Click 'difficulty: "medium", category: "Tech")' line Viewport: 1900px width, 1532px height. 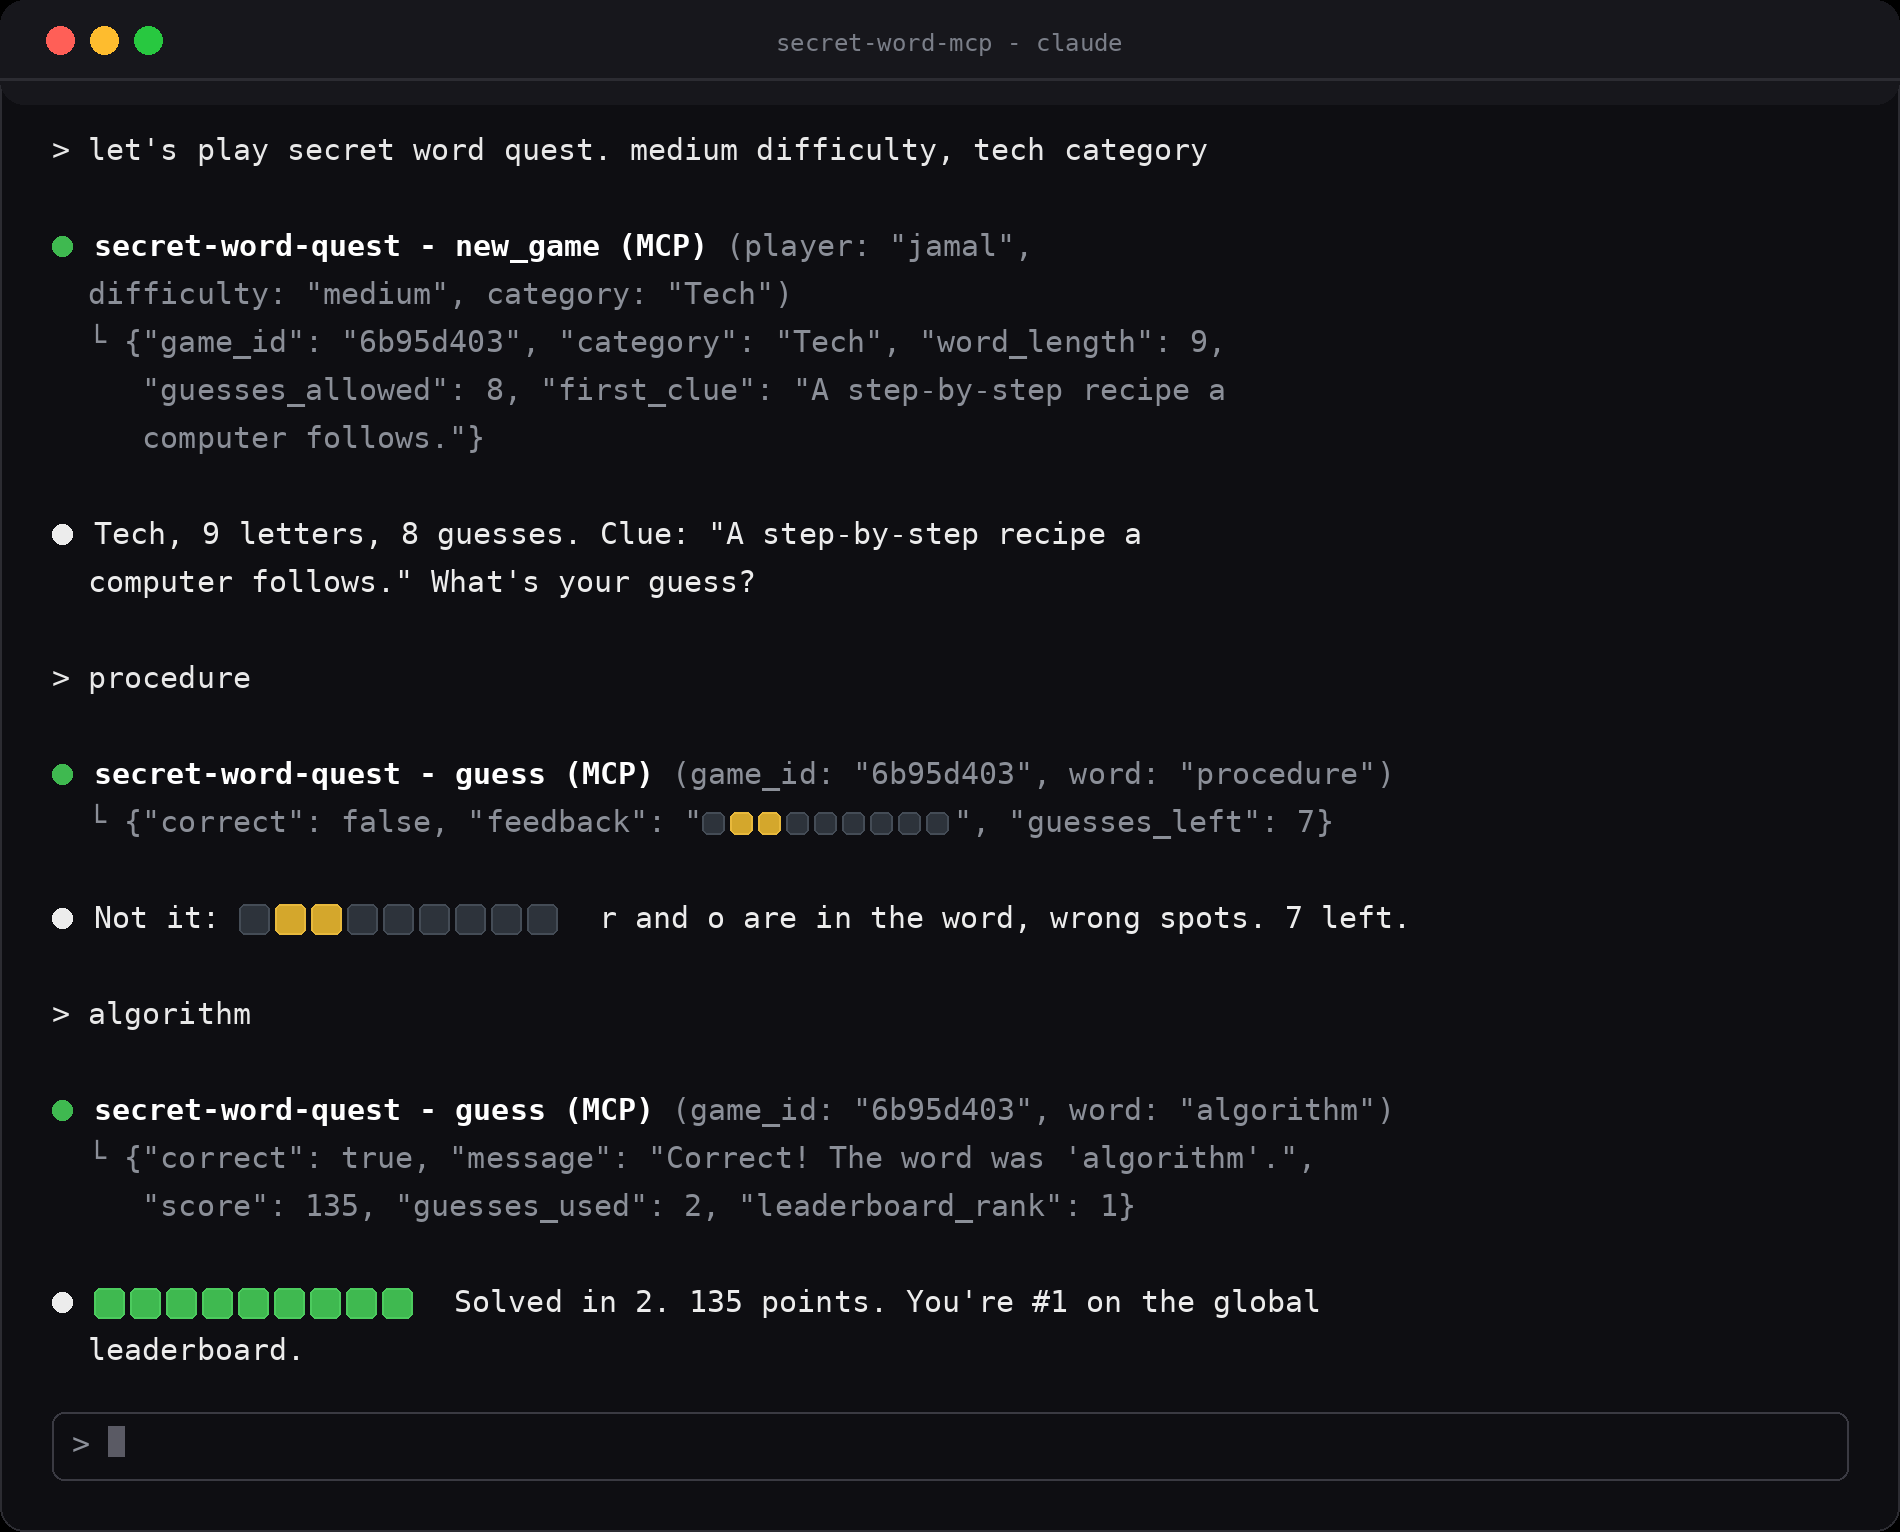click(x=439, y=295)
